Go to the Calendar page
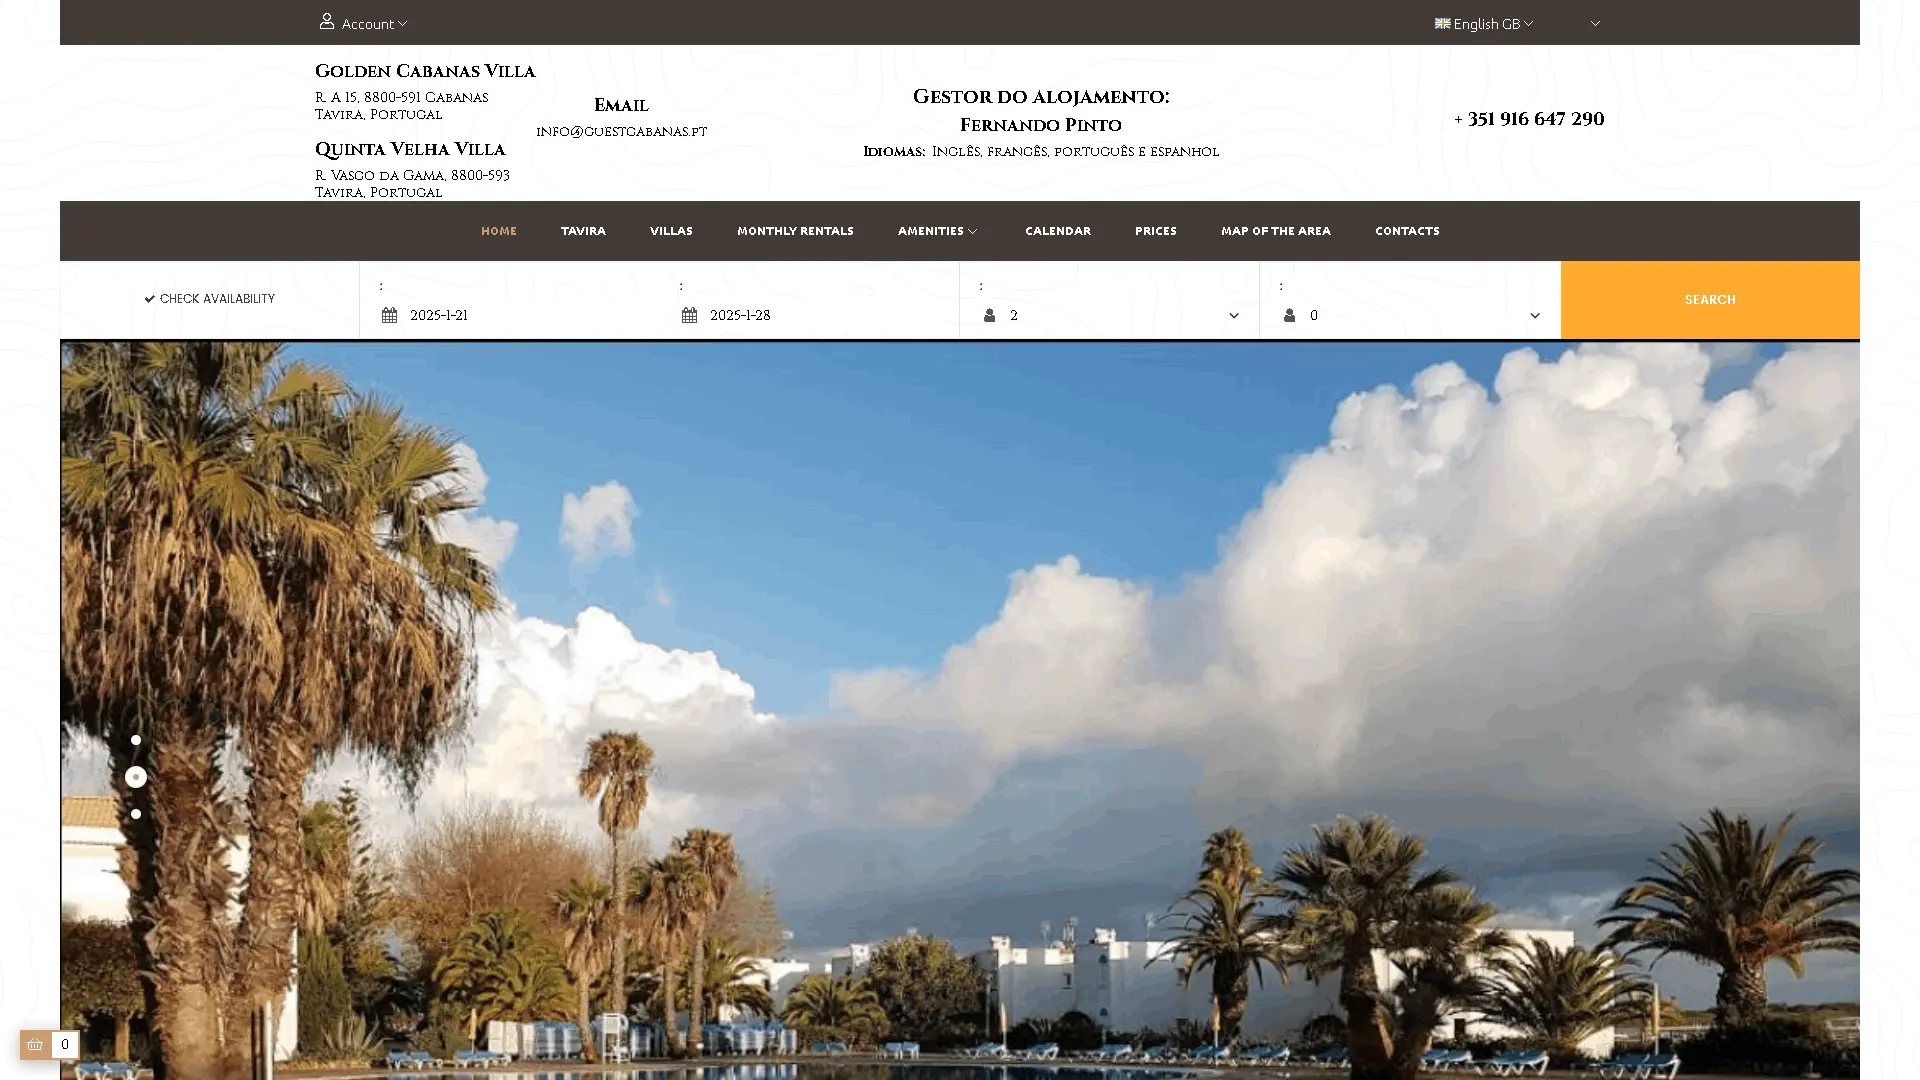The image size is (1920, 1080). click(x=1057, y=231)
